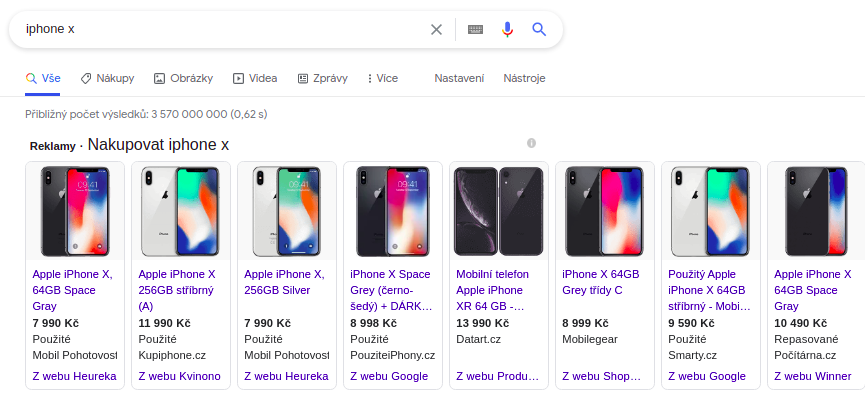865x401 pixels.
Task: Click the Smarty.cz silver iPhone X thumbnail
Action: [711, 211]
